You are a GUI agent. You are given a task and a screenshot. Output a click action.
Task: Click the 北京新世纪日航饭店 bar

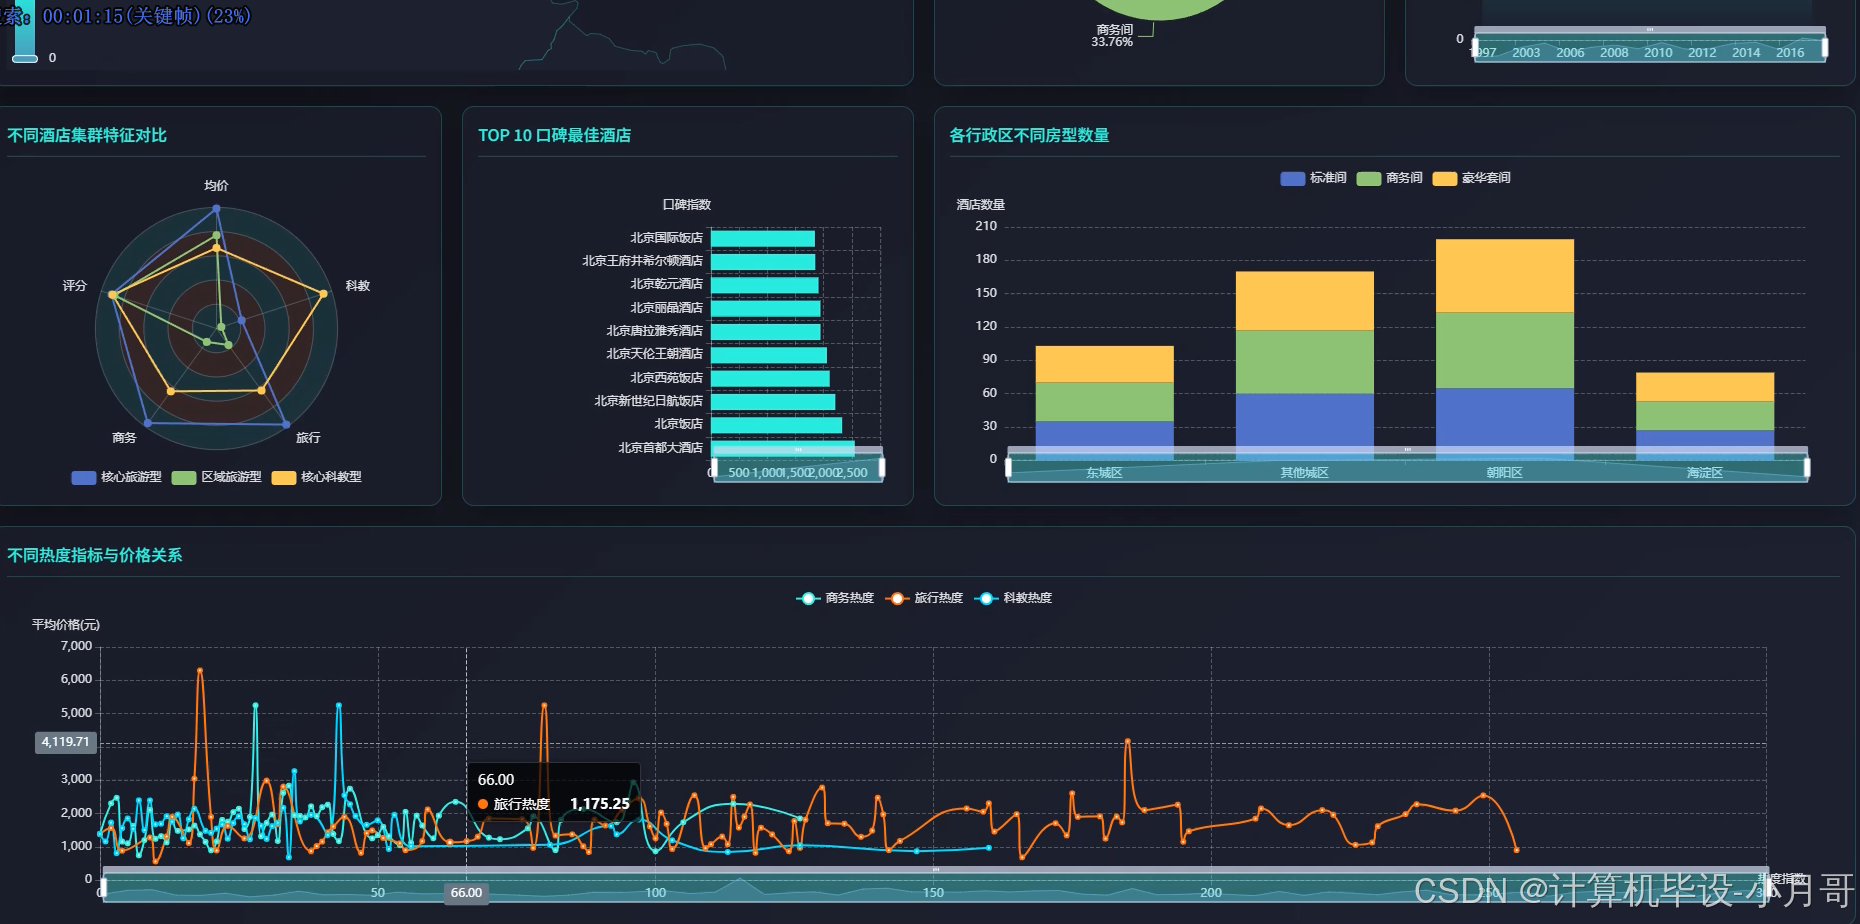(773, 401)
